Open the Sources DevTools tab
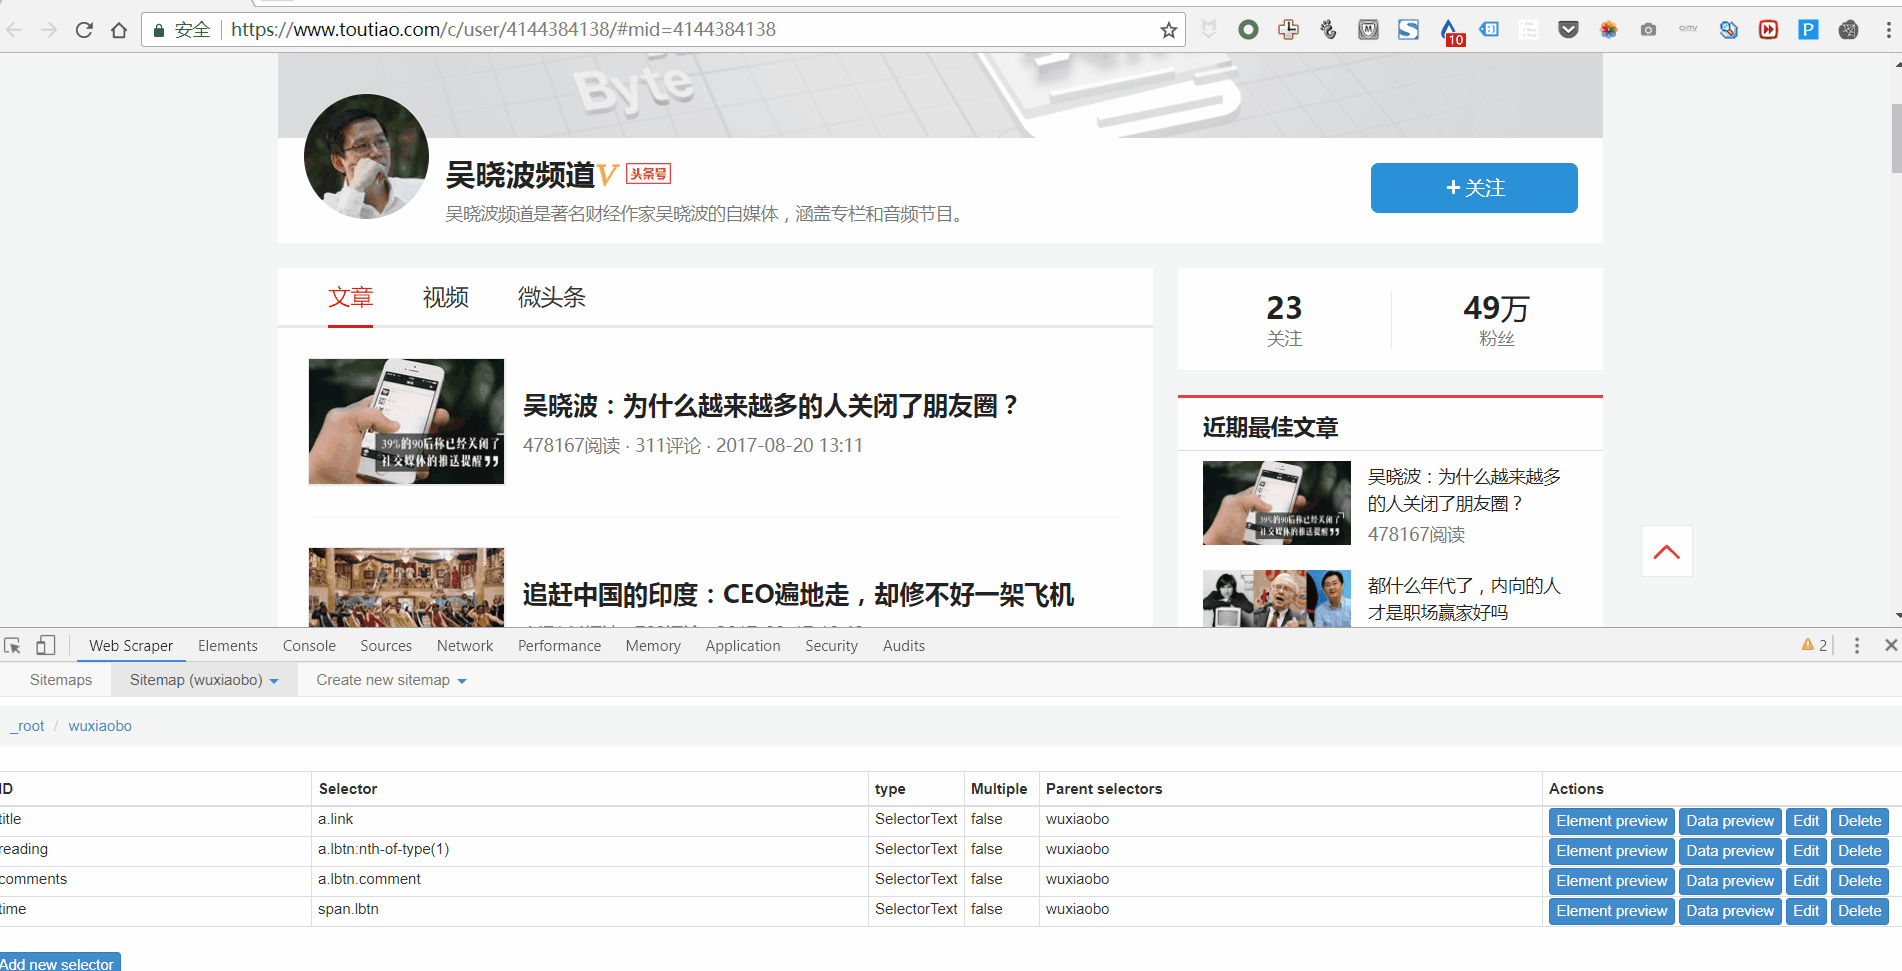 [x=386, y=646]
